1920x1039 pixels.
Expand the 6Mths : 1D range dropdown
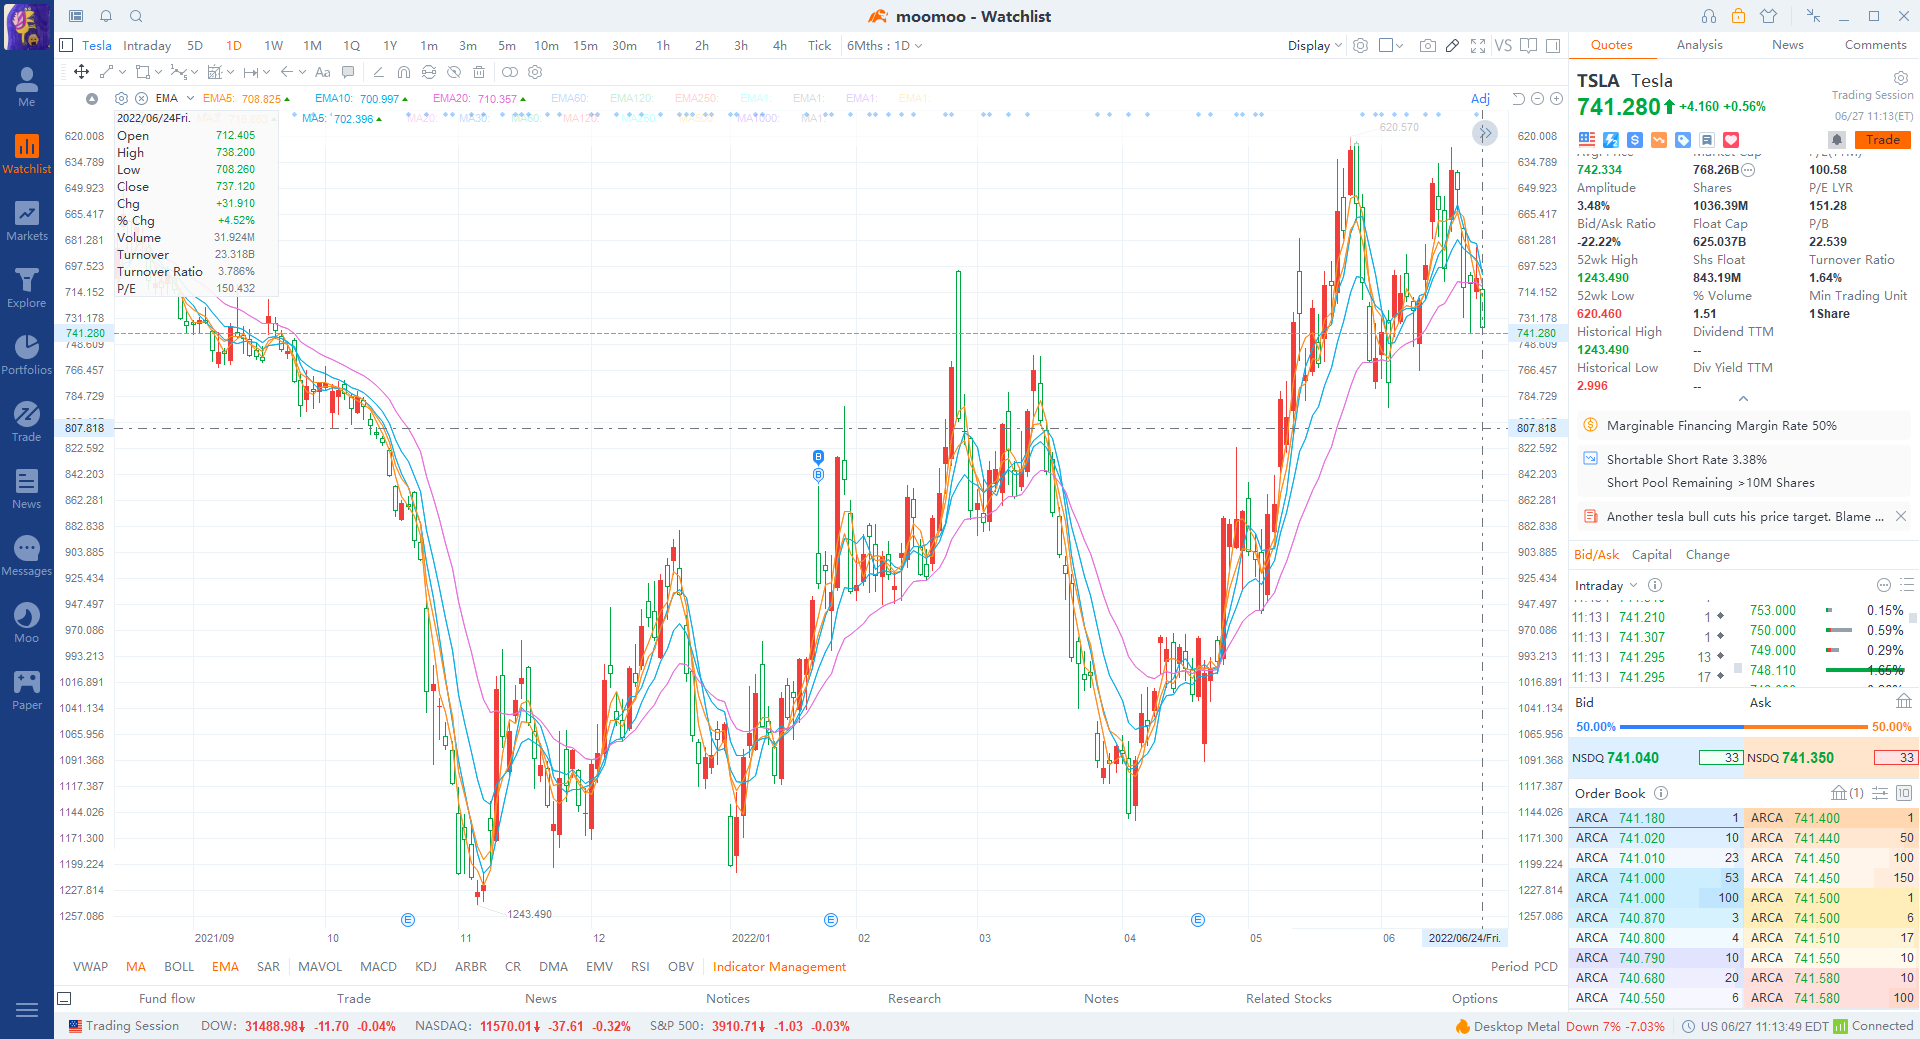[884, 46]
